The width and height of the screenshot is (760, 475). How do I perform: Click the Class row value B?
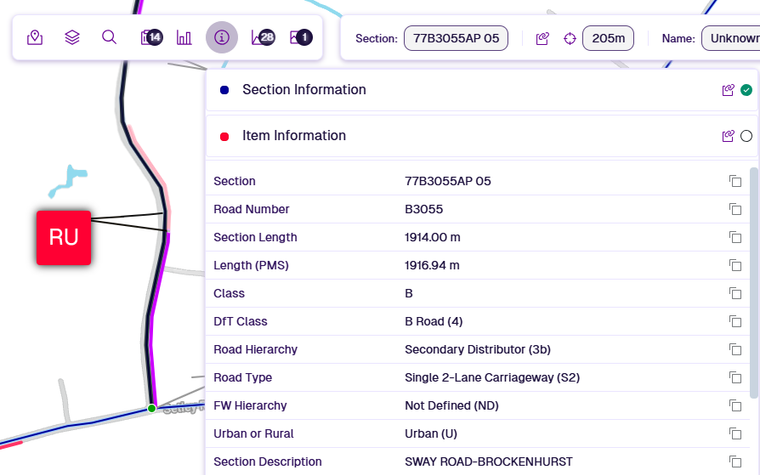[409, 294]
